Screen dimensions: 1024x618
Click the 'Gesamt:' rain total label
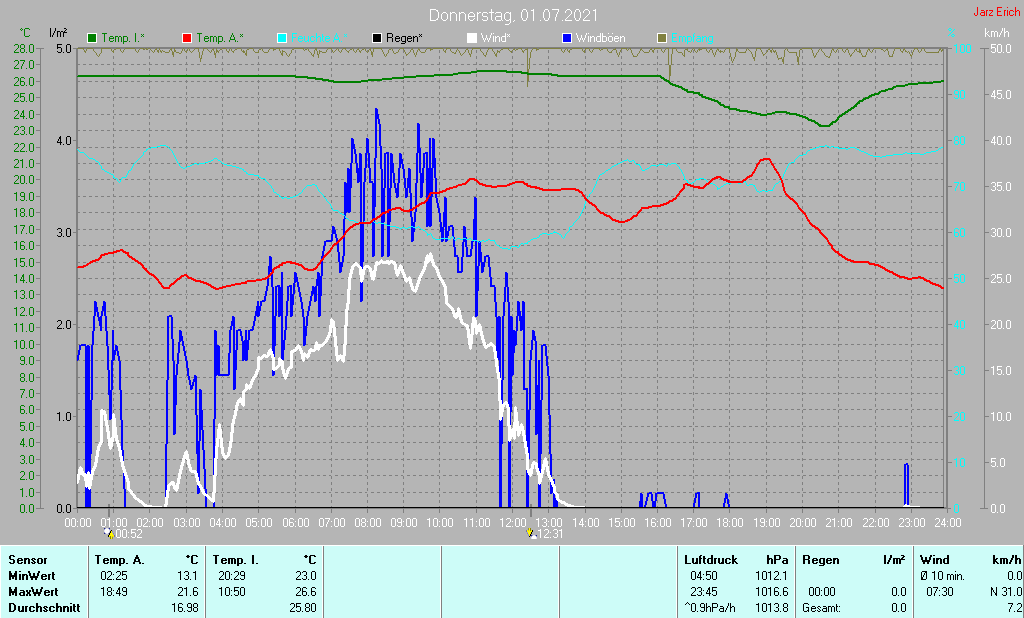click(x=822, y=608)
